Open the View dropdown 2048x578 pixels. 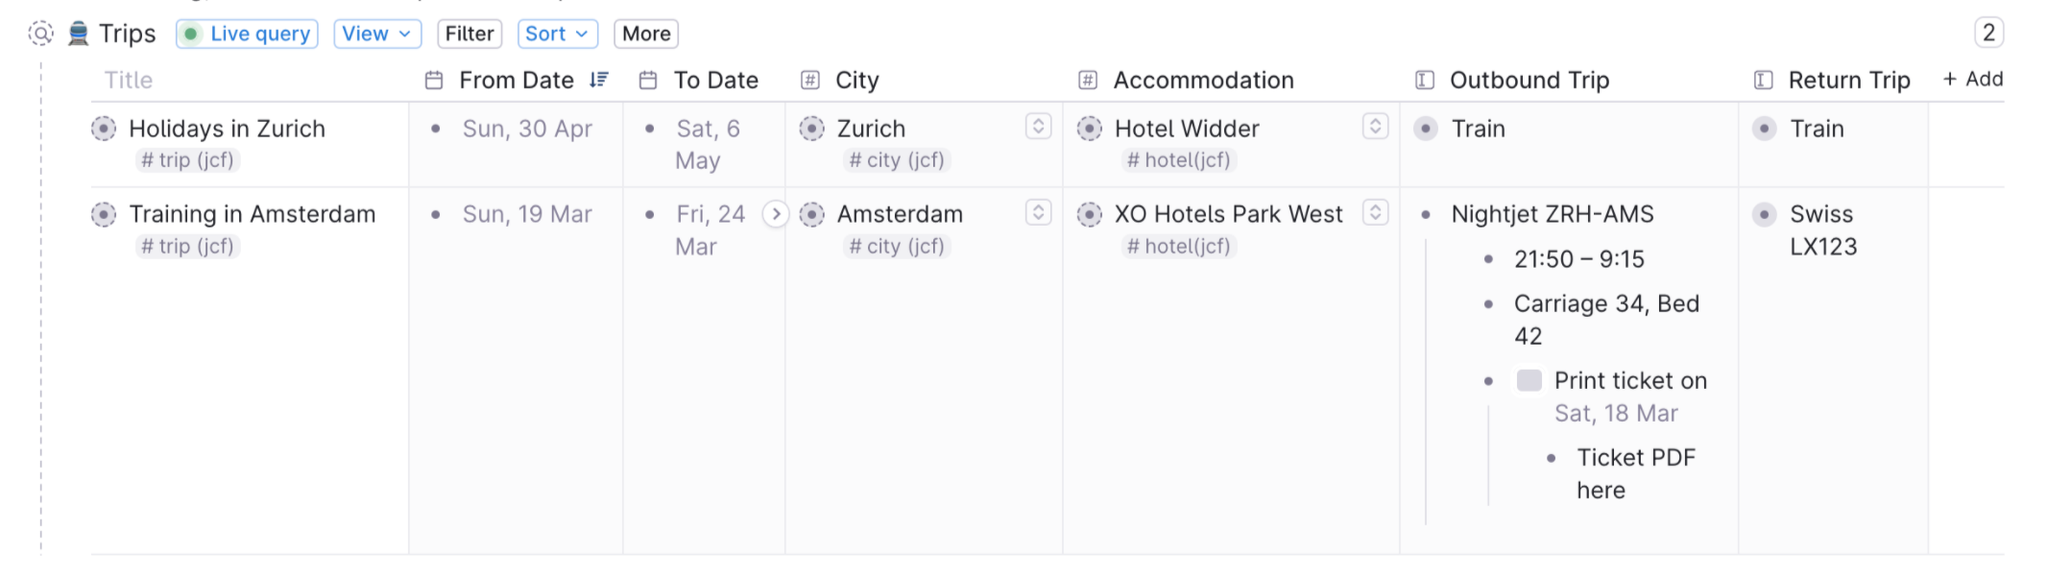click(377, 34)
